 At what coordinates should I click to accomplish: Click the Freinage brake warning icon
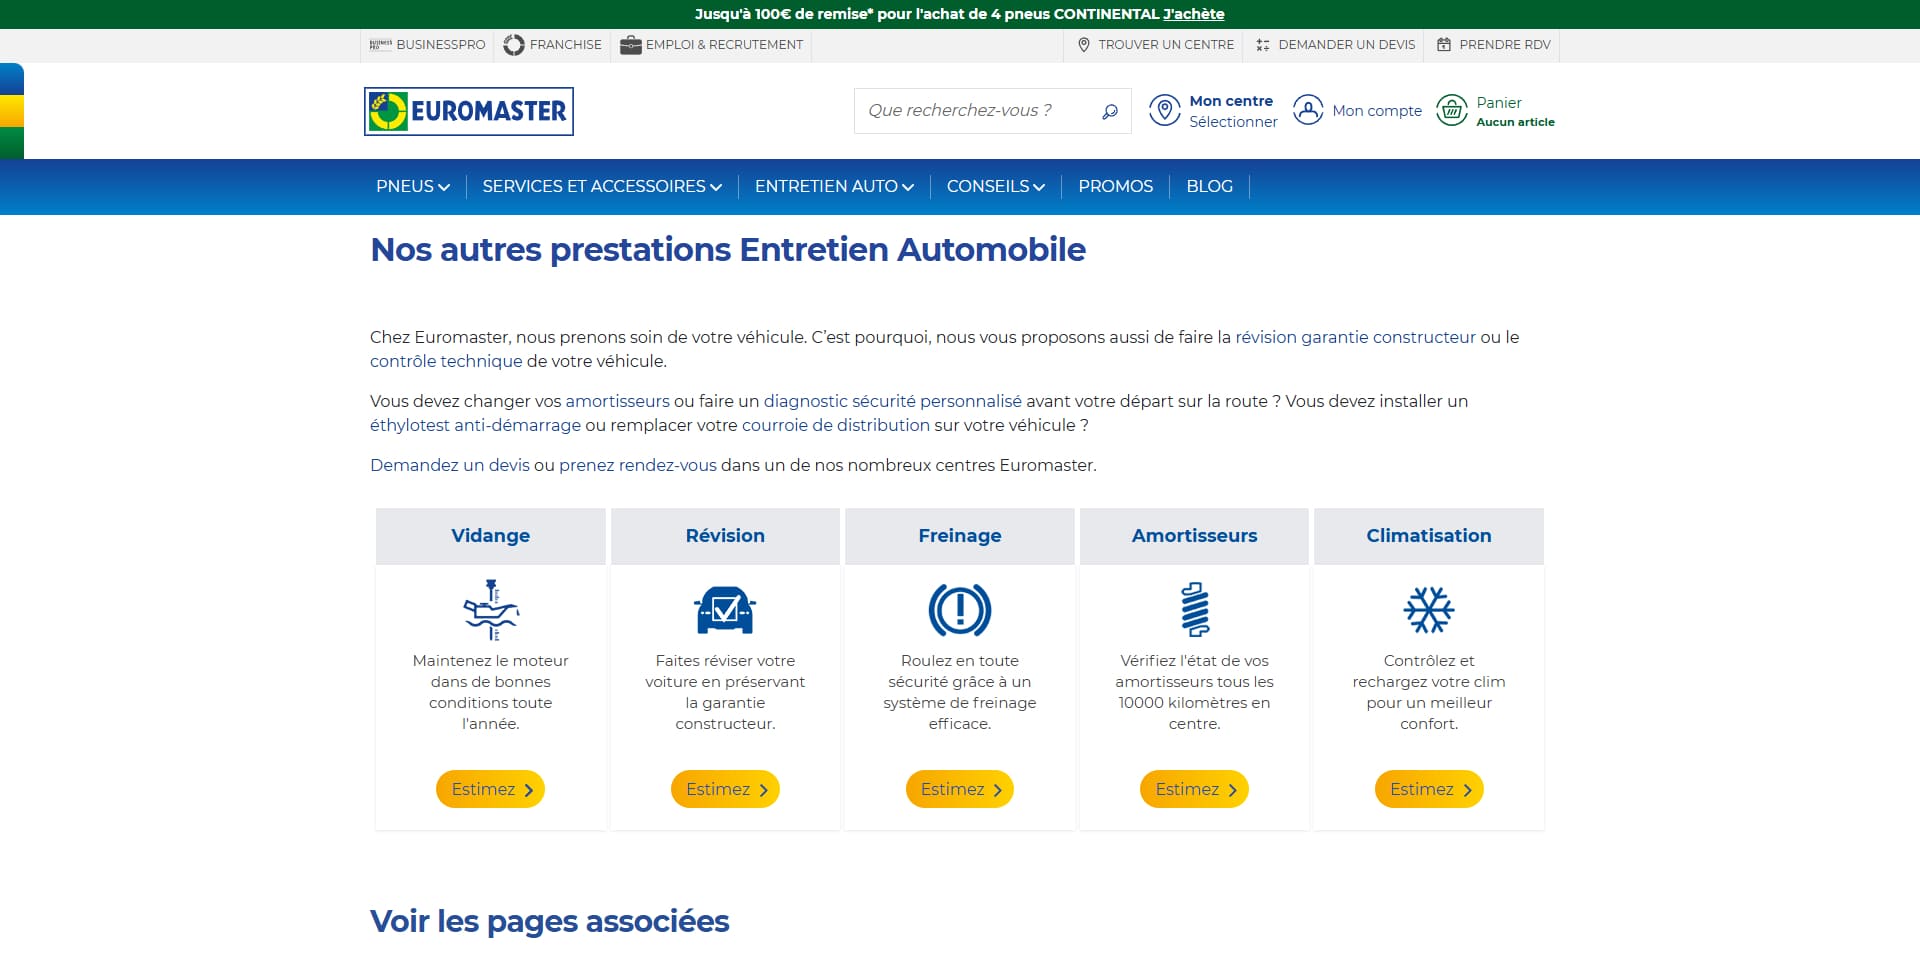click(x=960, y=610)
